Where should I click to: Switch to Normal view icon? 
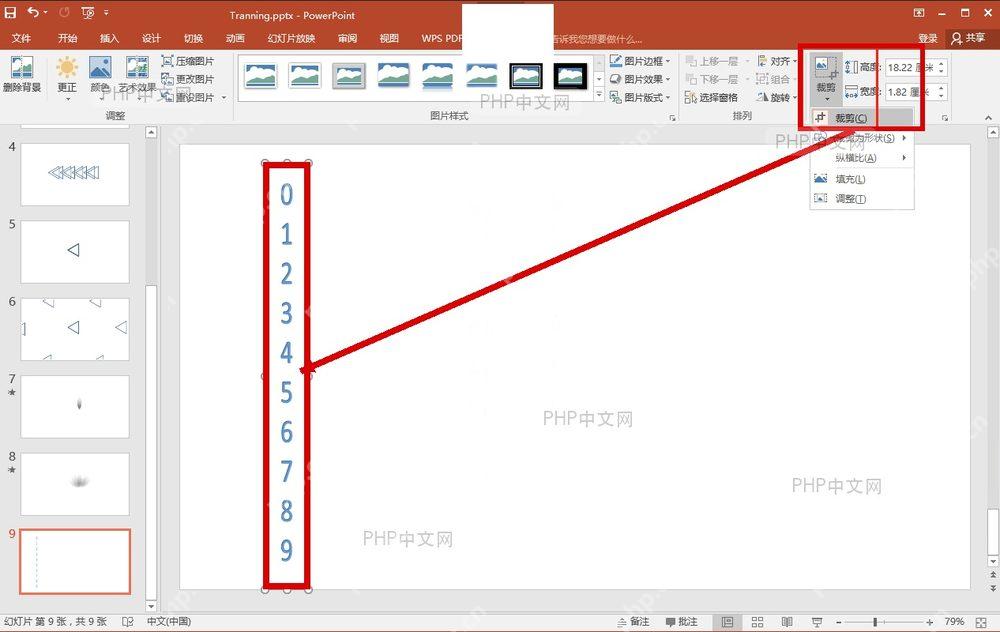(x=728, y=622)
